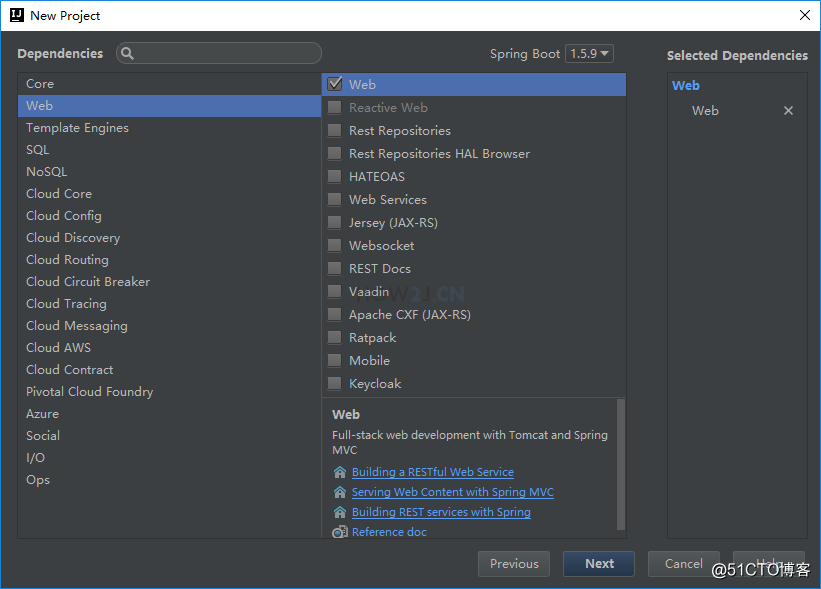Select the Cloud Core category

169,194
